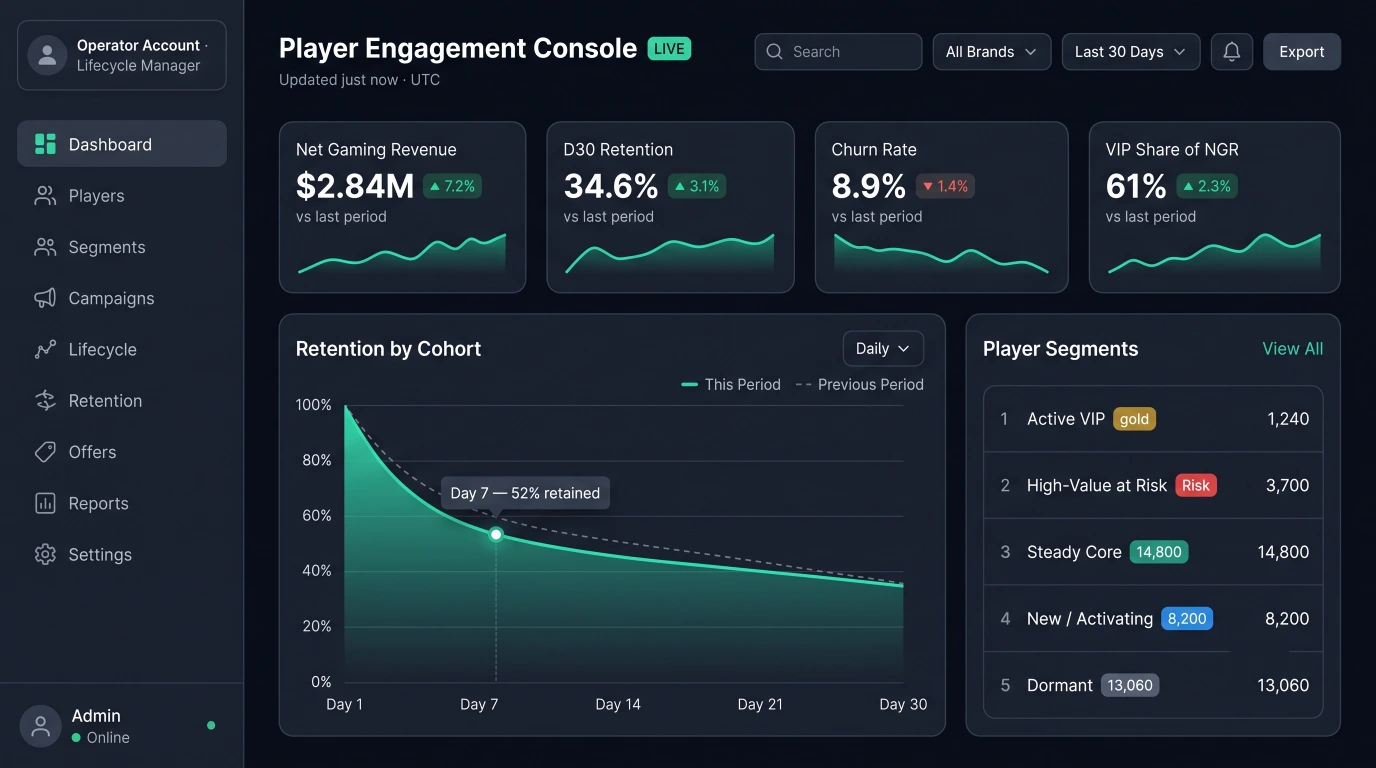
Task: Click the Admin user avatar
Action: tap(40, 726)
